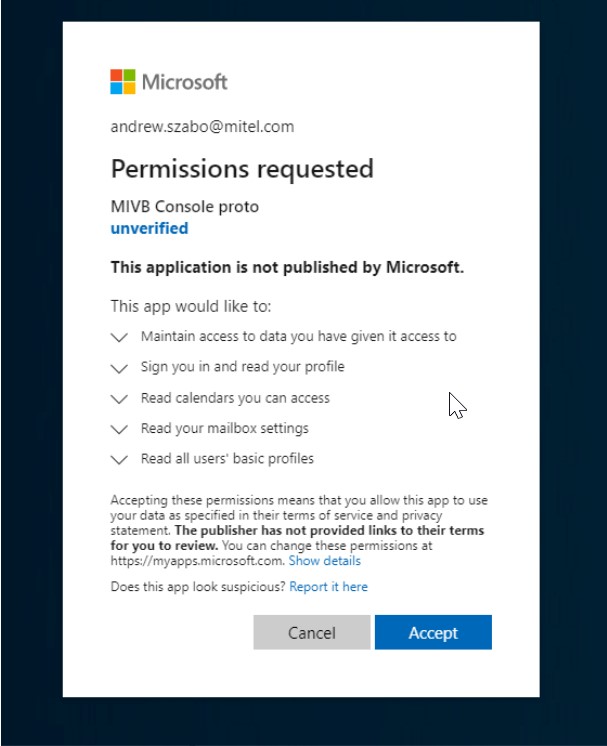Click the Microsoft four-square logo
607x746 pixels.
point(123,82)
